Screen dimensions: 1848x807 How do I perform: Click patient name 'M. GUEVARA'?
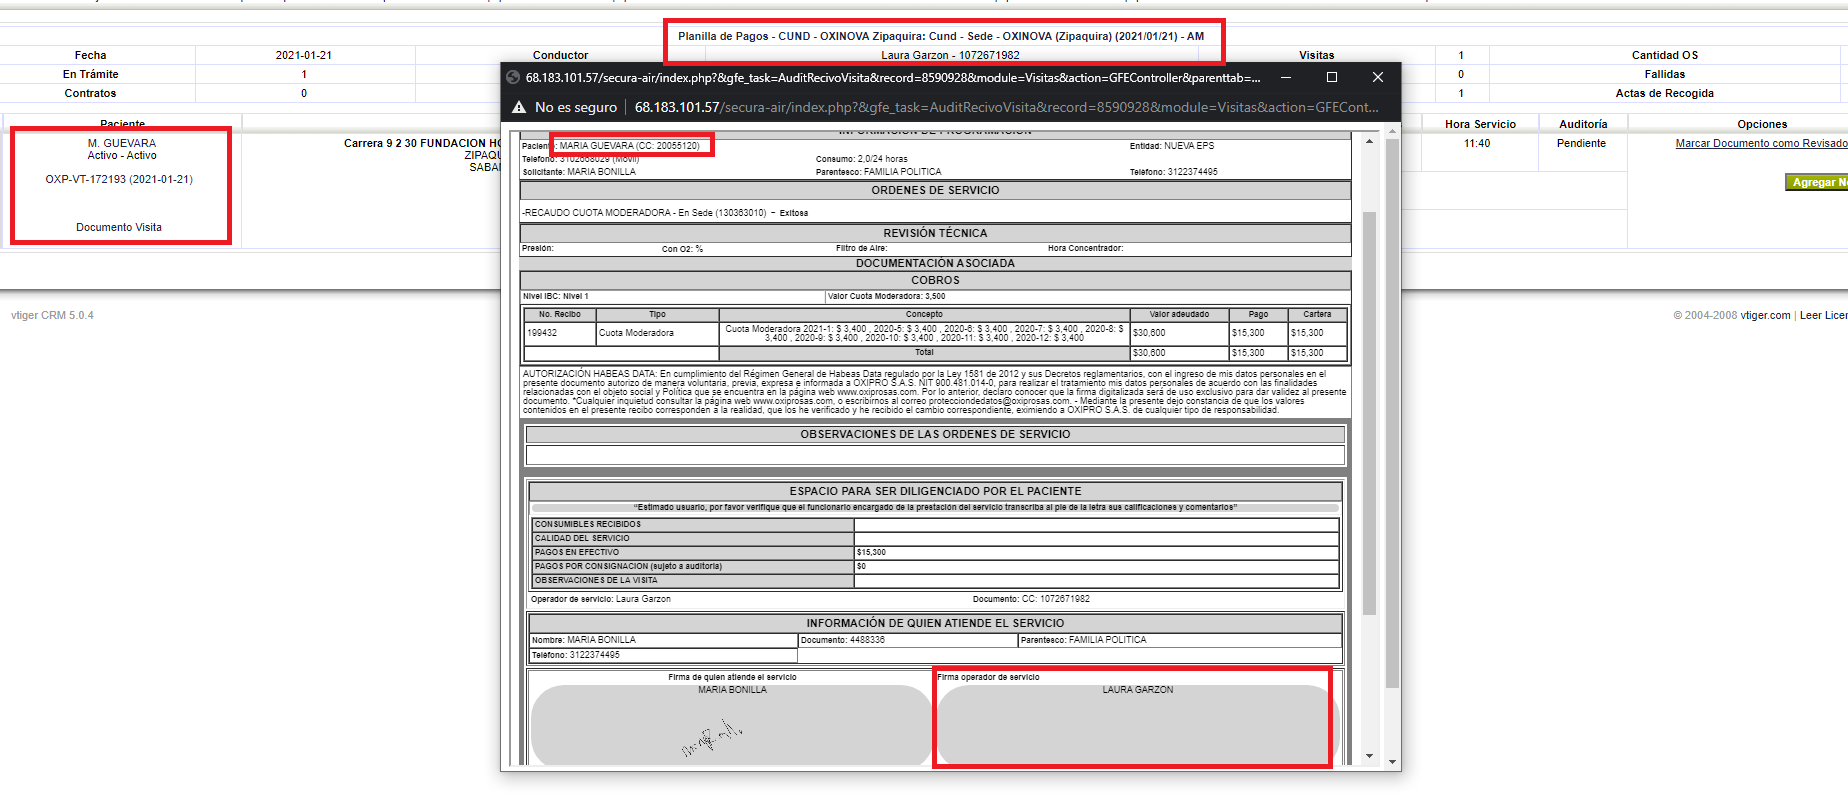[122, 143]
